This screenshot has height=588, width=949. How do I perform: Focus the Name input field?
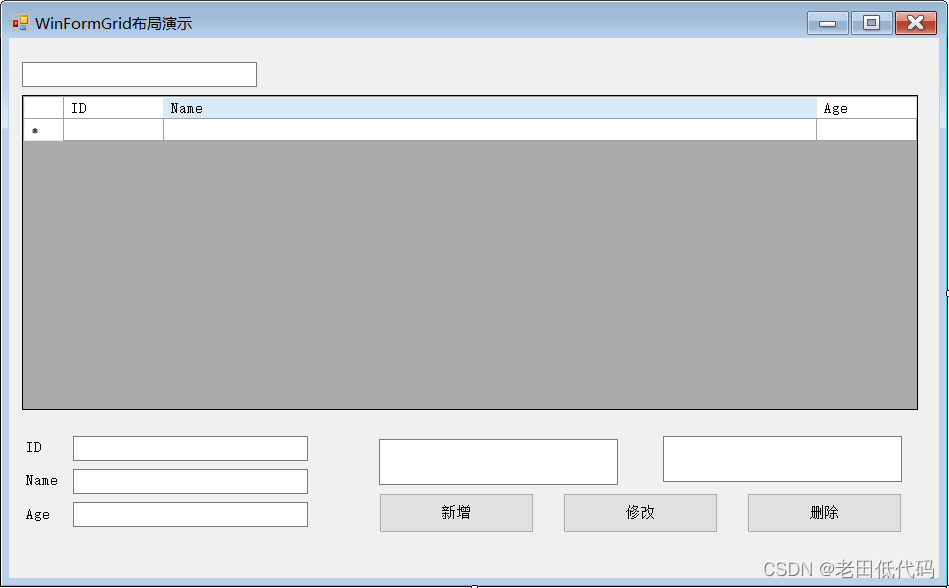(191, 482)
